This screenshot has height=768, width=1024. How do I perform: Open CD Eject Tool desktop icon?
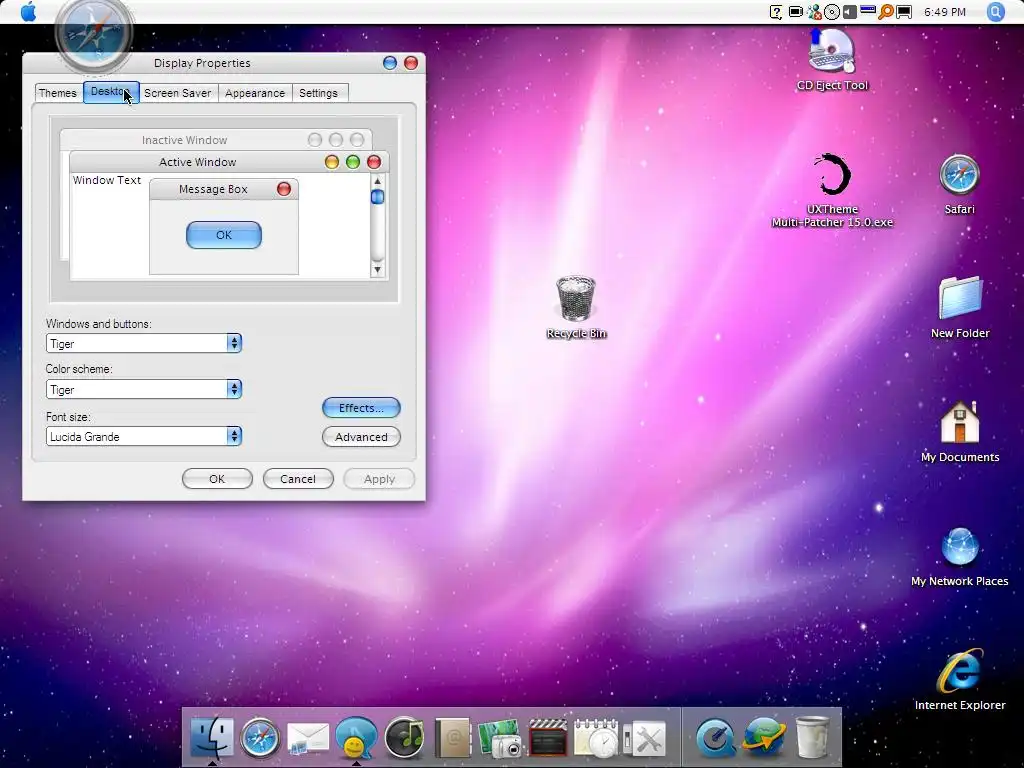832,60
